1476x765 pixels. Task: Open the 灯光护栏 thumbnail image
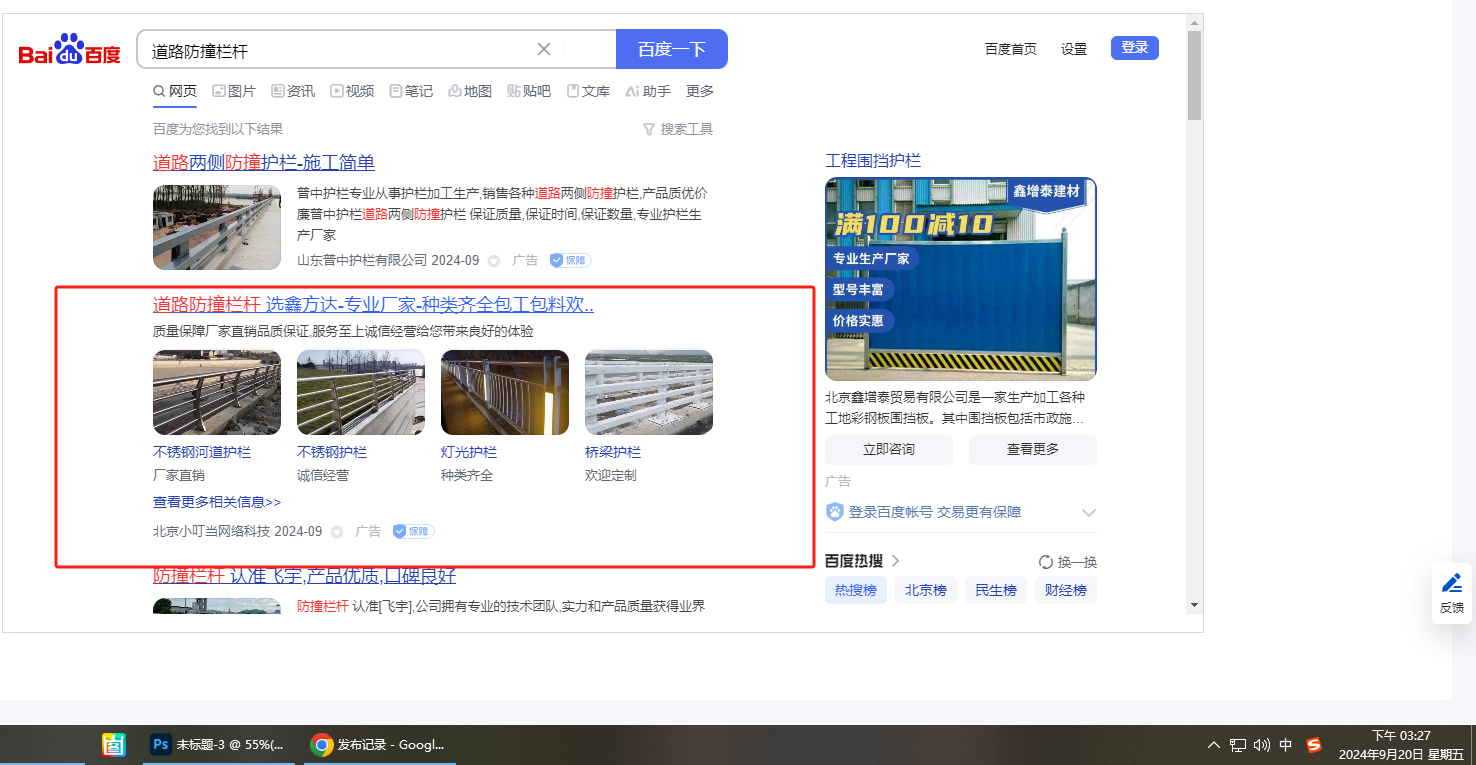click(x=505, y=392)
